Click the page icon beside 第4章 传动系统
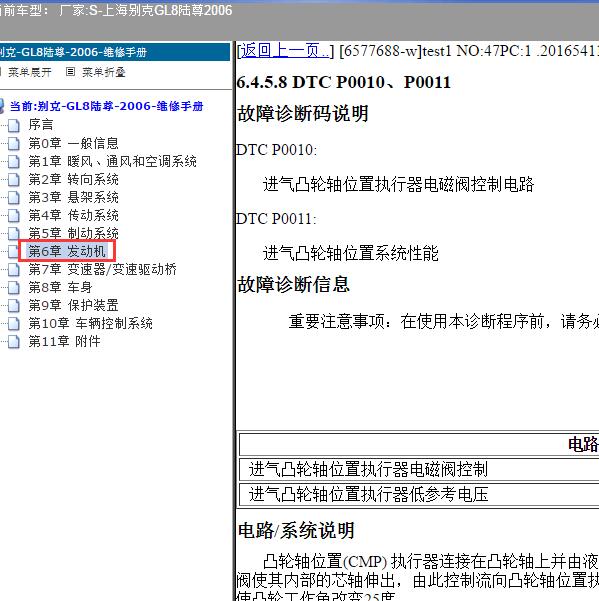The image size is (599, 601). click(x=14, y=215)
